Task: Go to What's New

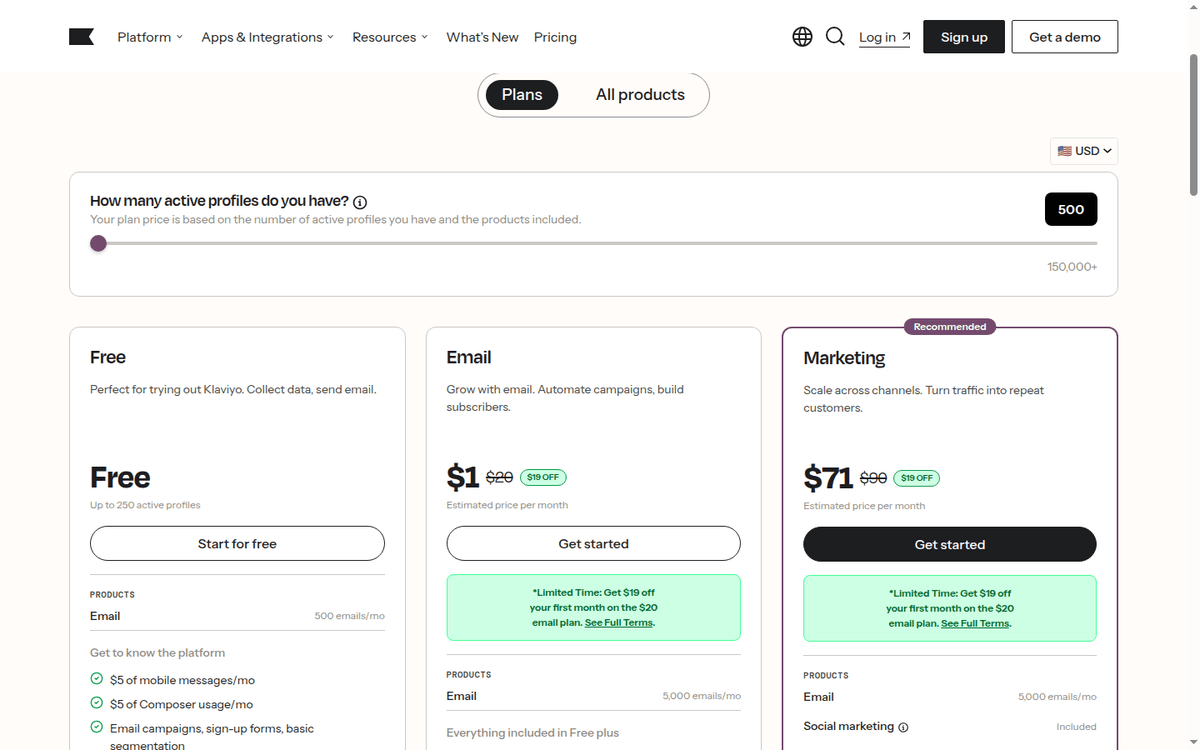Action: point(482,37)
